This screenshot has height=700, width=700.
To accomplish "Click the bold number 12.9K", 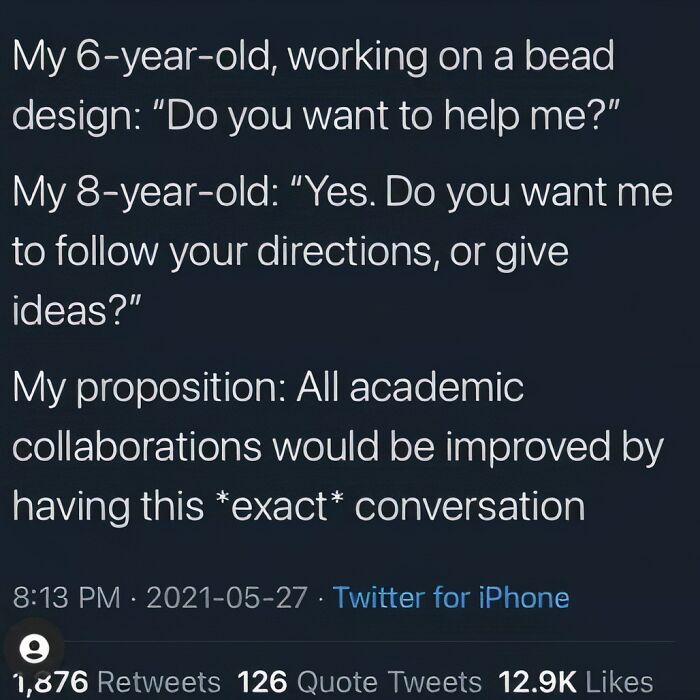I will pyautogui.click(x=538, y=682).
